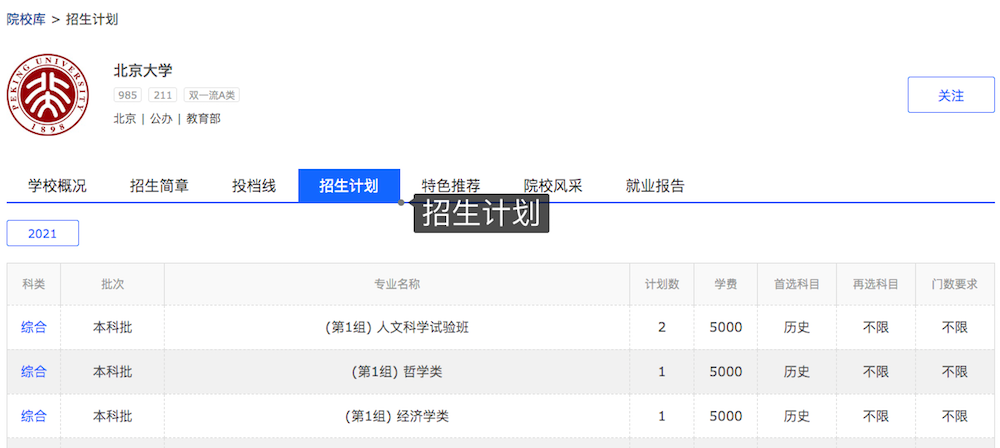Open the 招生简章 tab
The width and height of the screenshot is (1000, 448).
coord(159,185)
